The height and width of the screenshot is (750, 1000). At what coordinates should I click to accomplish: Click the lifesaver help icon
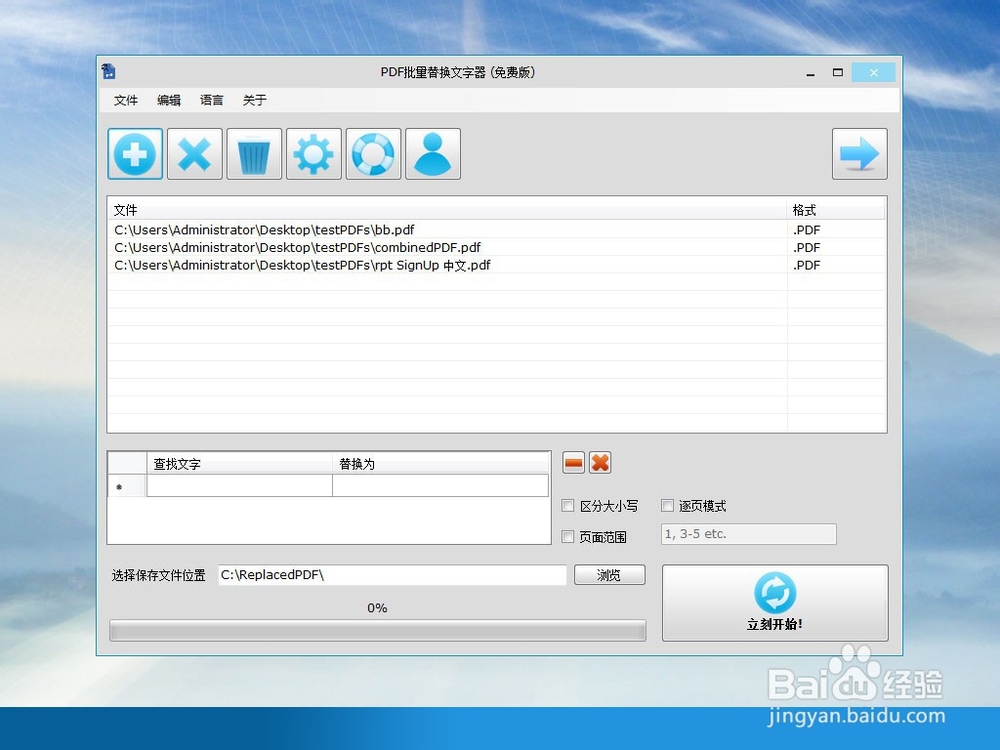(x=373, y=153)
